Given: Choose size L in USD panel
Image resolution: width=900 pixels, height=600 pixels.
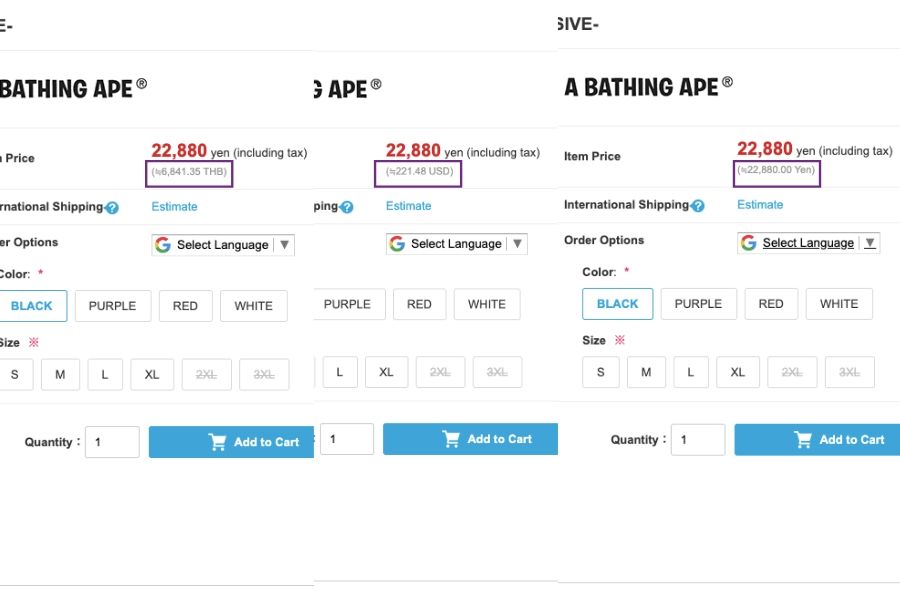Looking at the screenshot, I should 340,372.
